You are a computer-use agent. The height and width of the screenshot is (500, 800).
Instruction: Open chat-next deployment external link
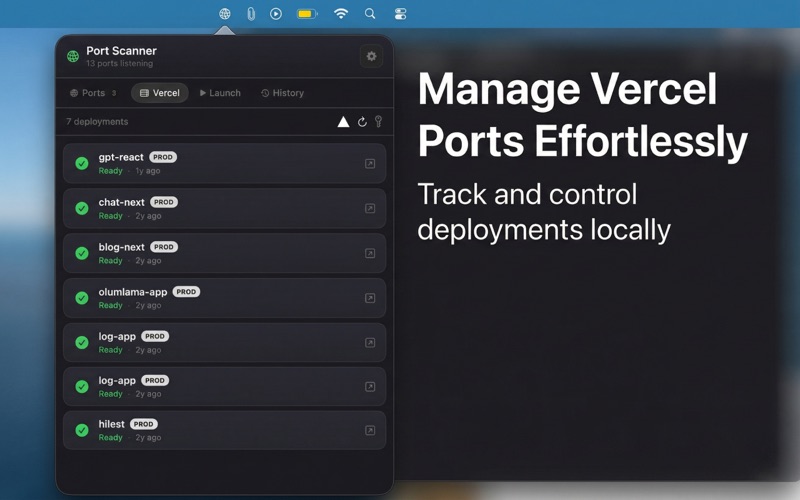tap(370, 209)
